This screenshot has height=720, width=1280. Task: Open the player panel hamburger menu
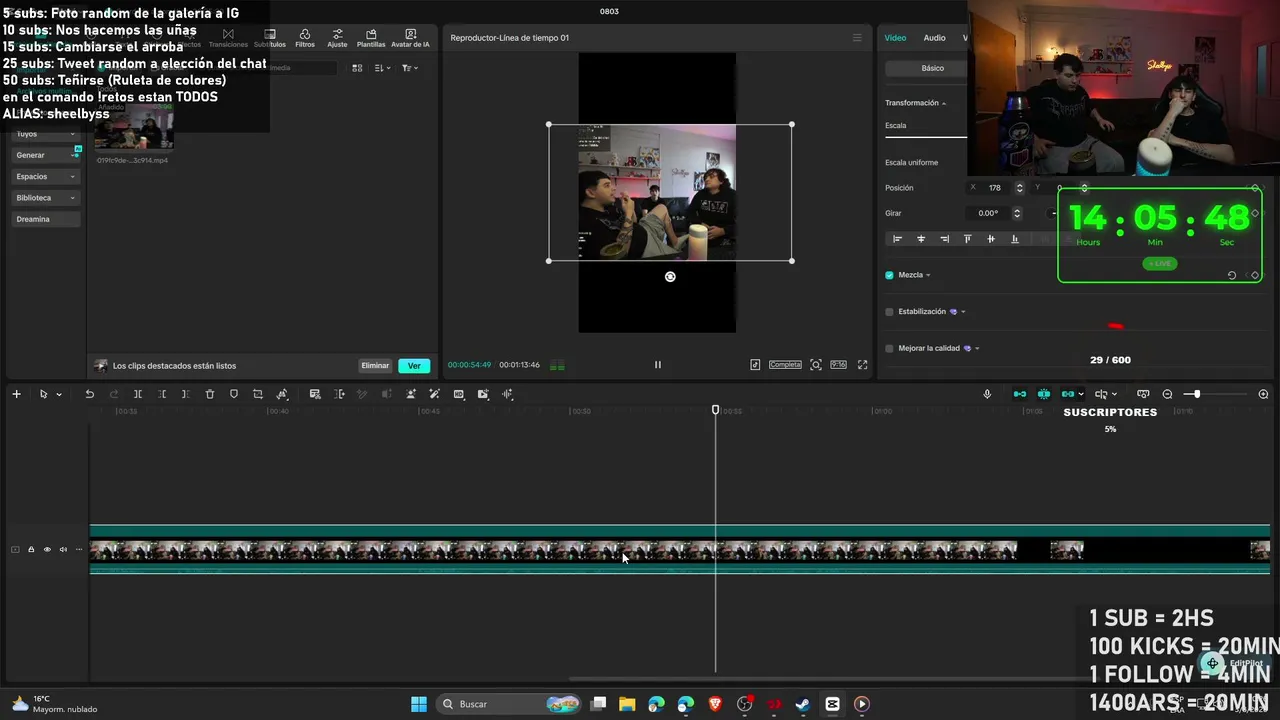856,38
